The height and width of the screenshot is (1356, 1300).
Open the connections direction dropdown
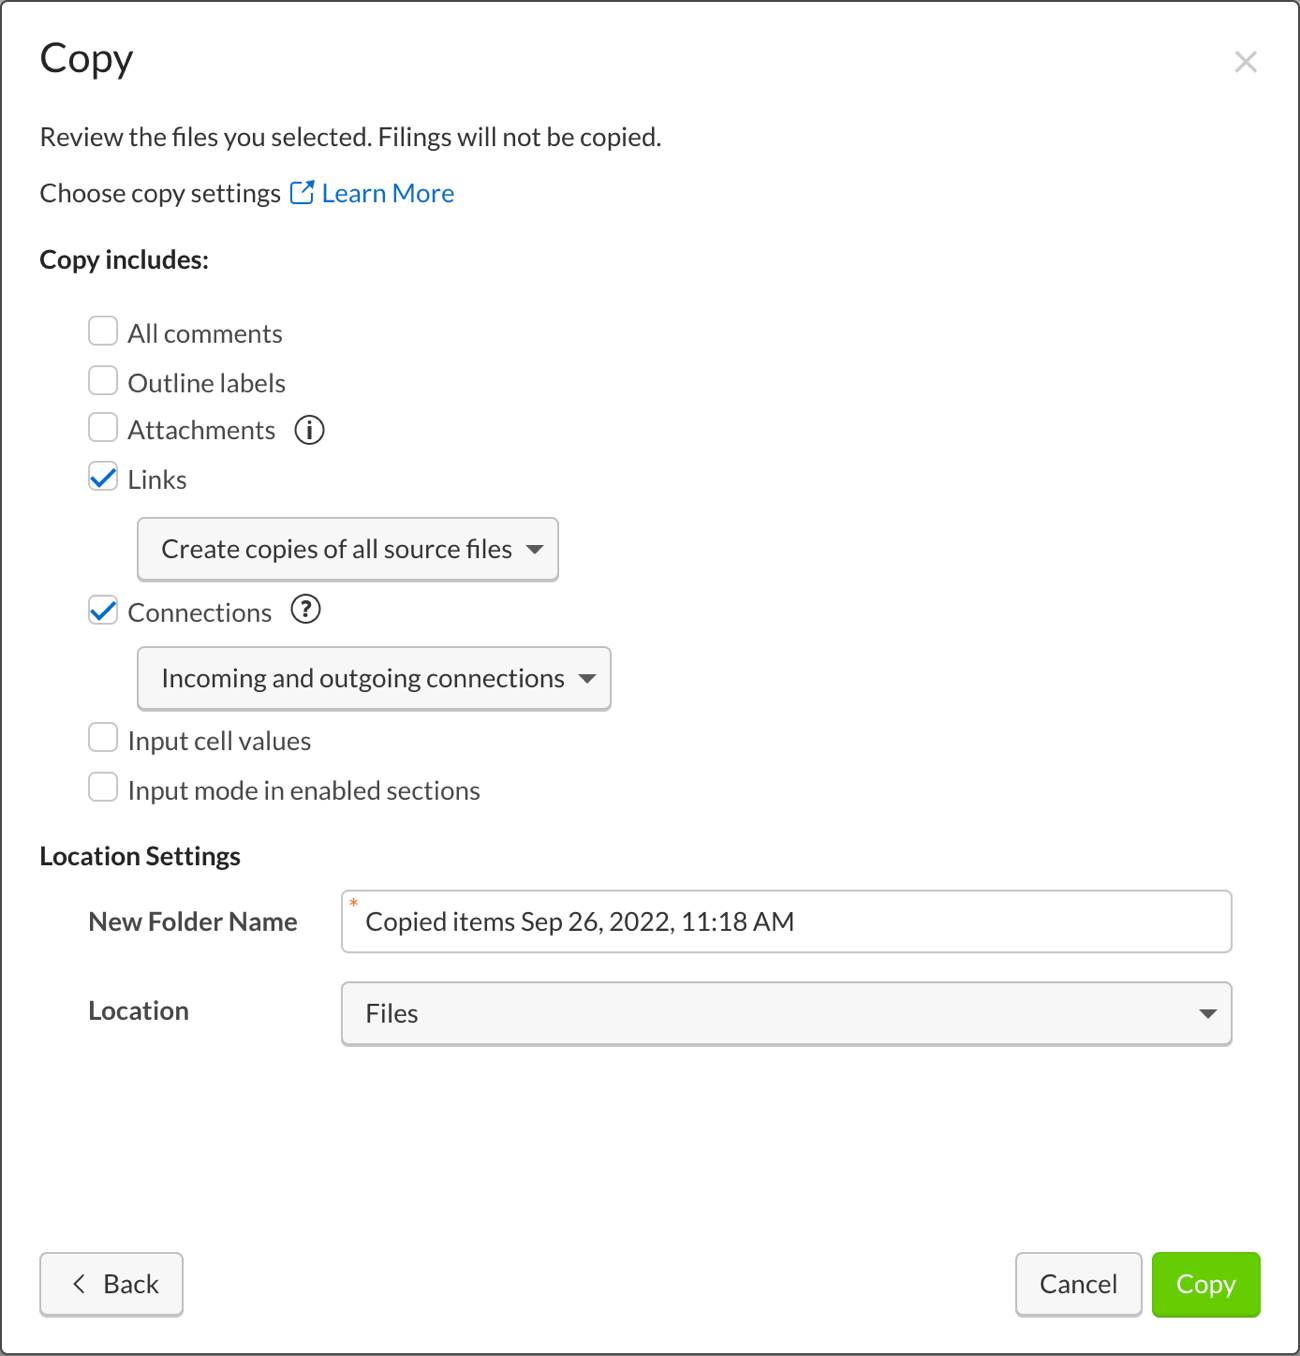pos(373,678)
